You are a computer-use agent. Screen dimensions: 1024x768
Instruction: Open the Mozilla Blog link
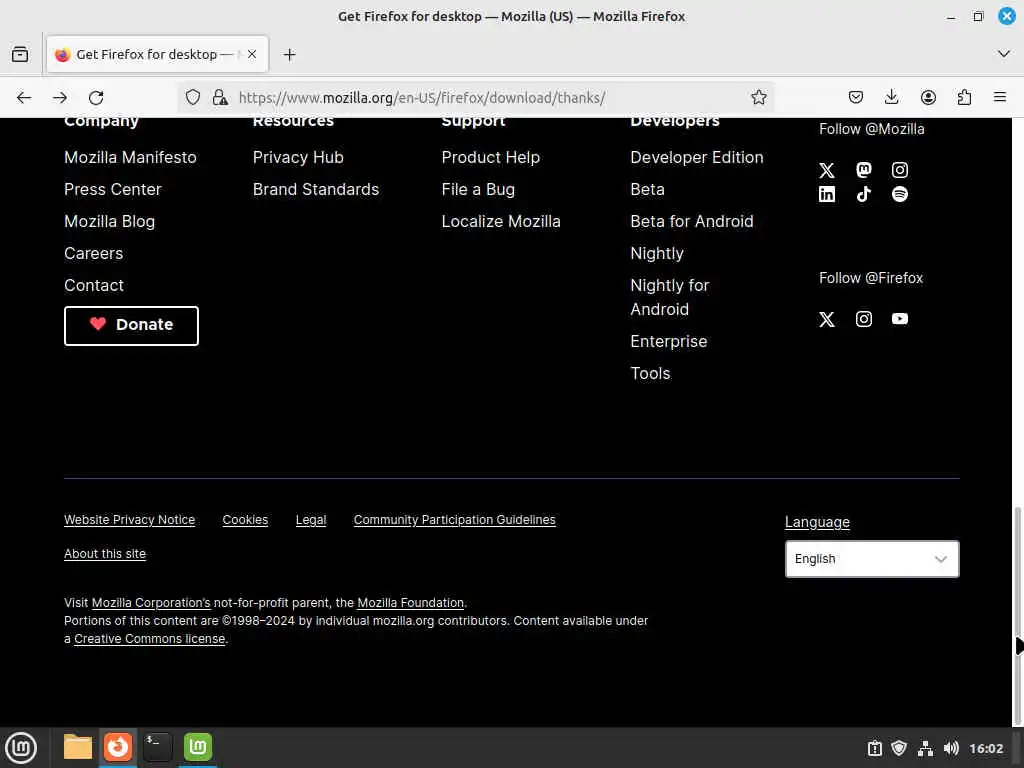click(109, 221)
